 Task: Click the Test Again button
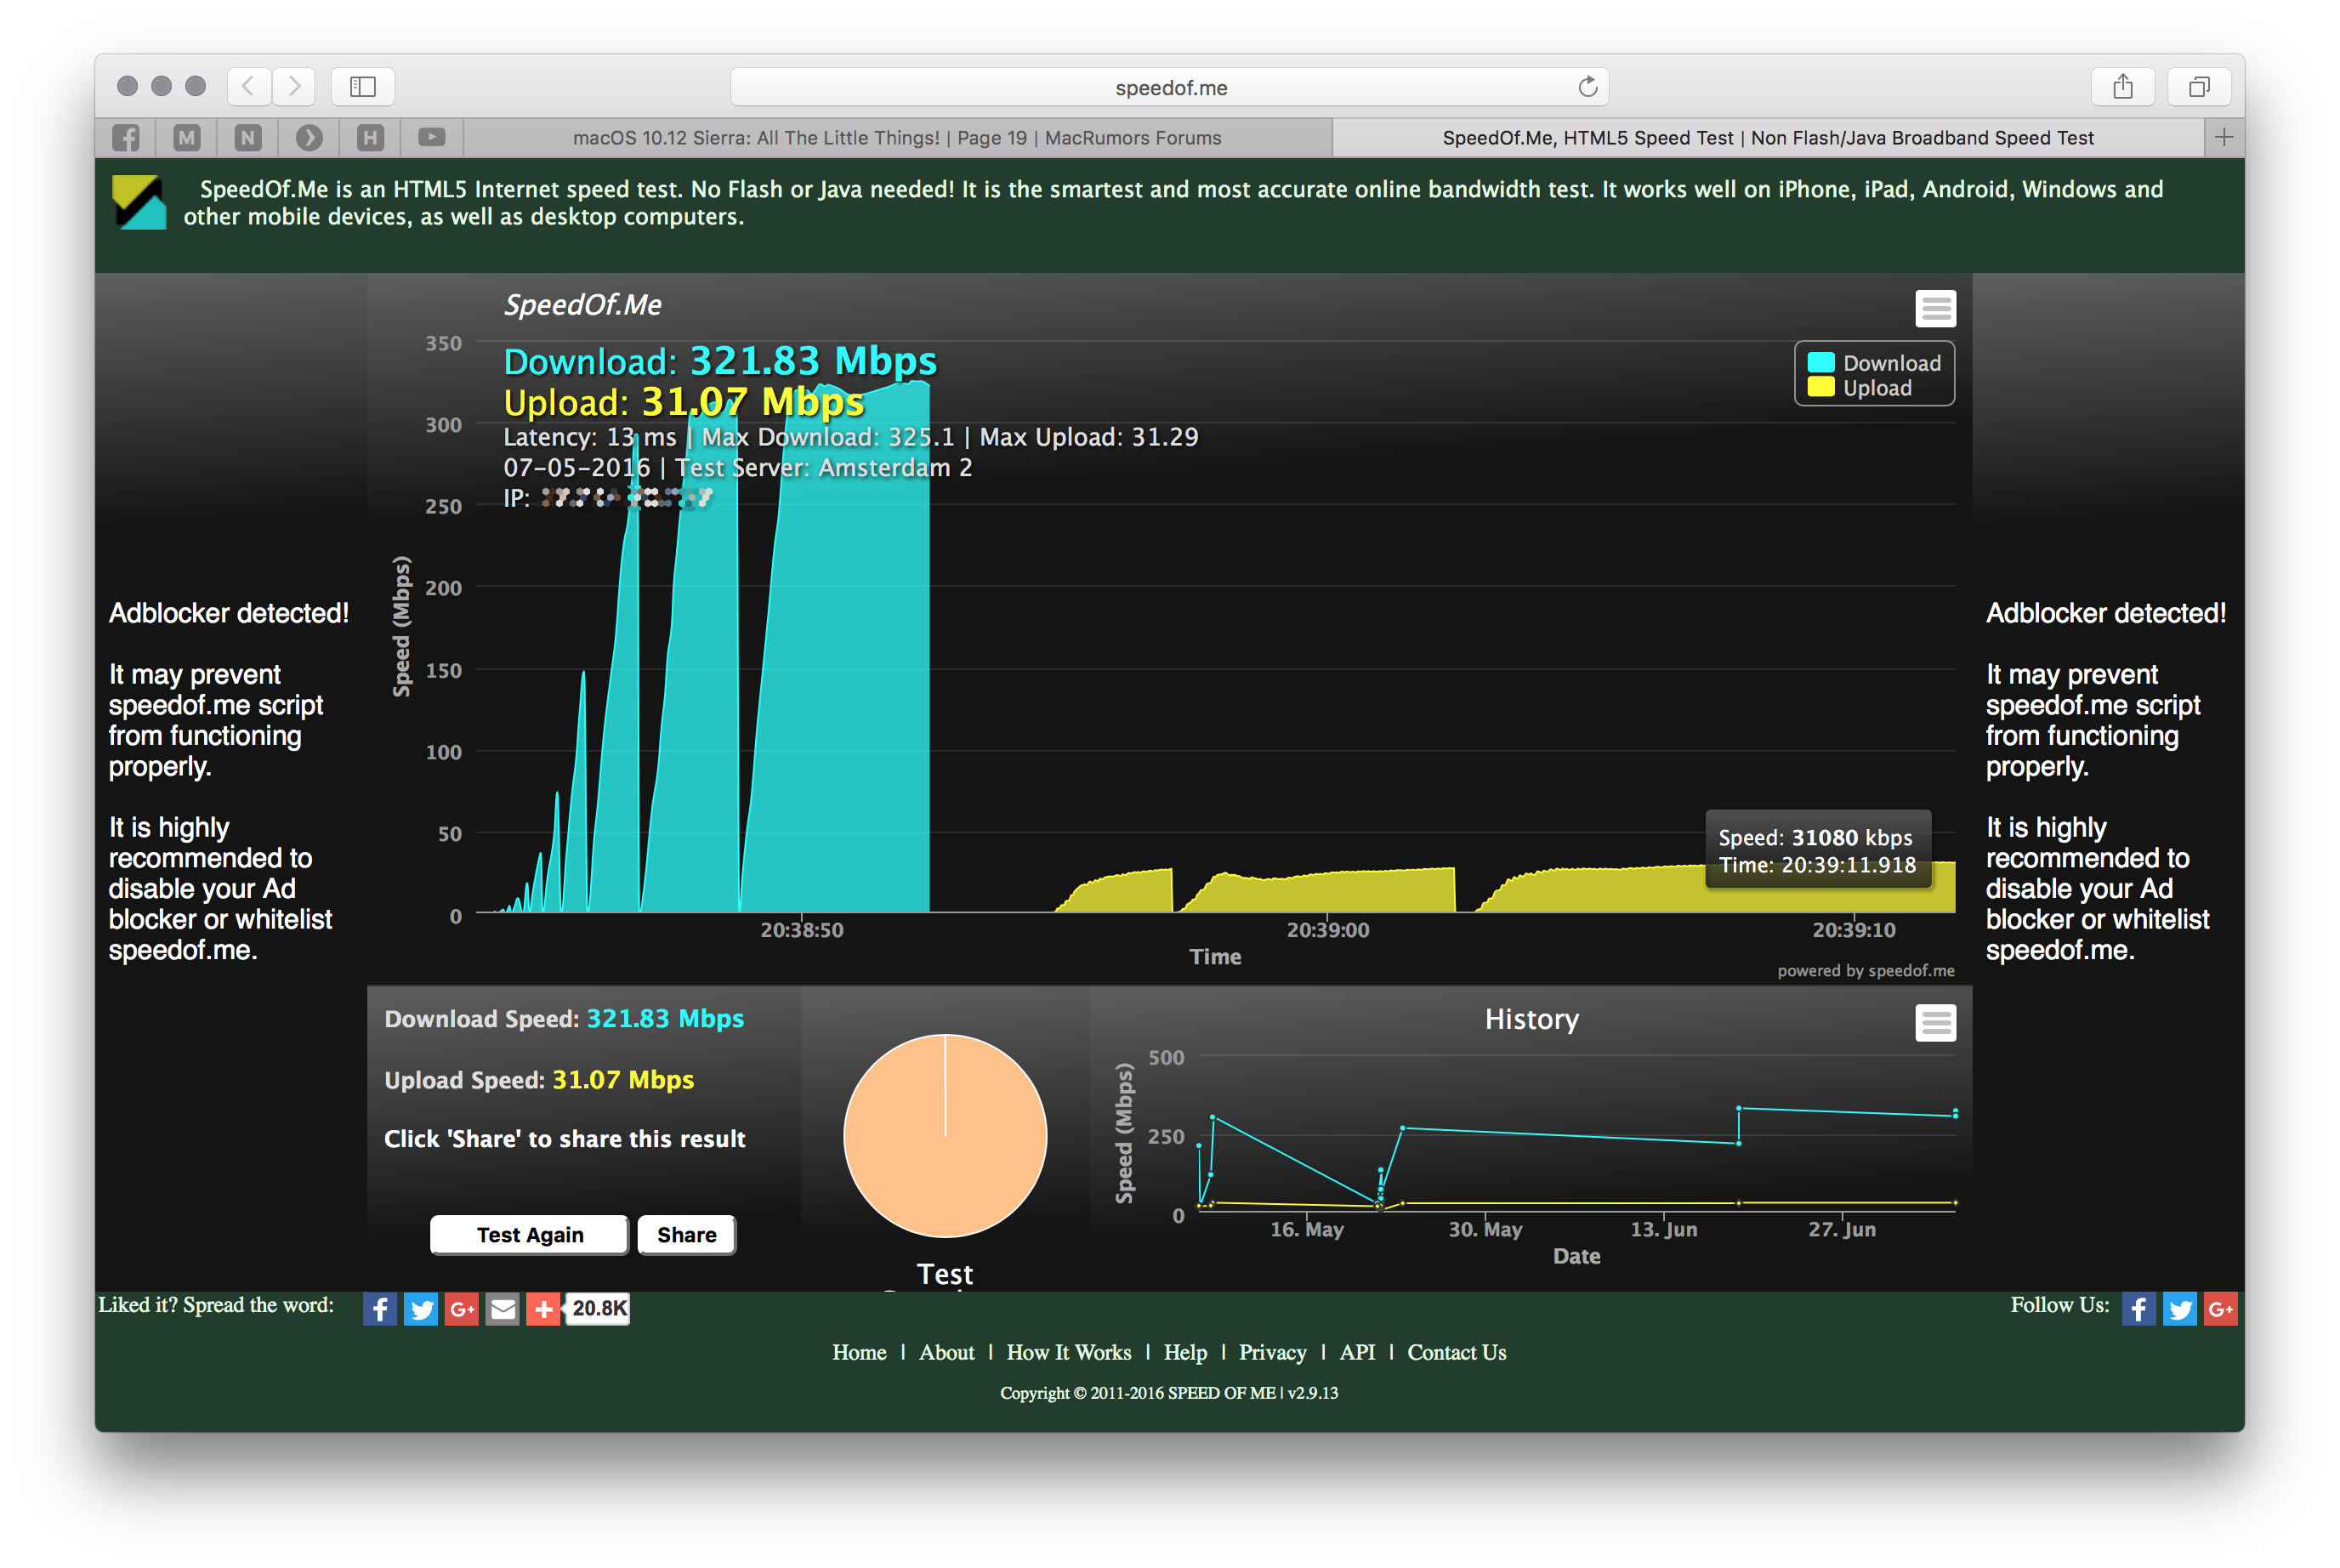click(529, 1234)
